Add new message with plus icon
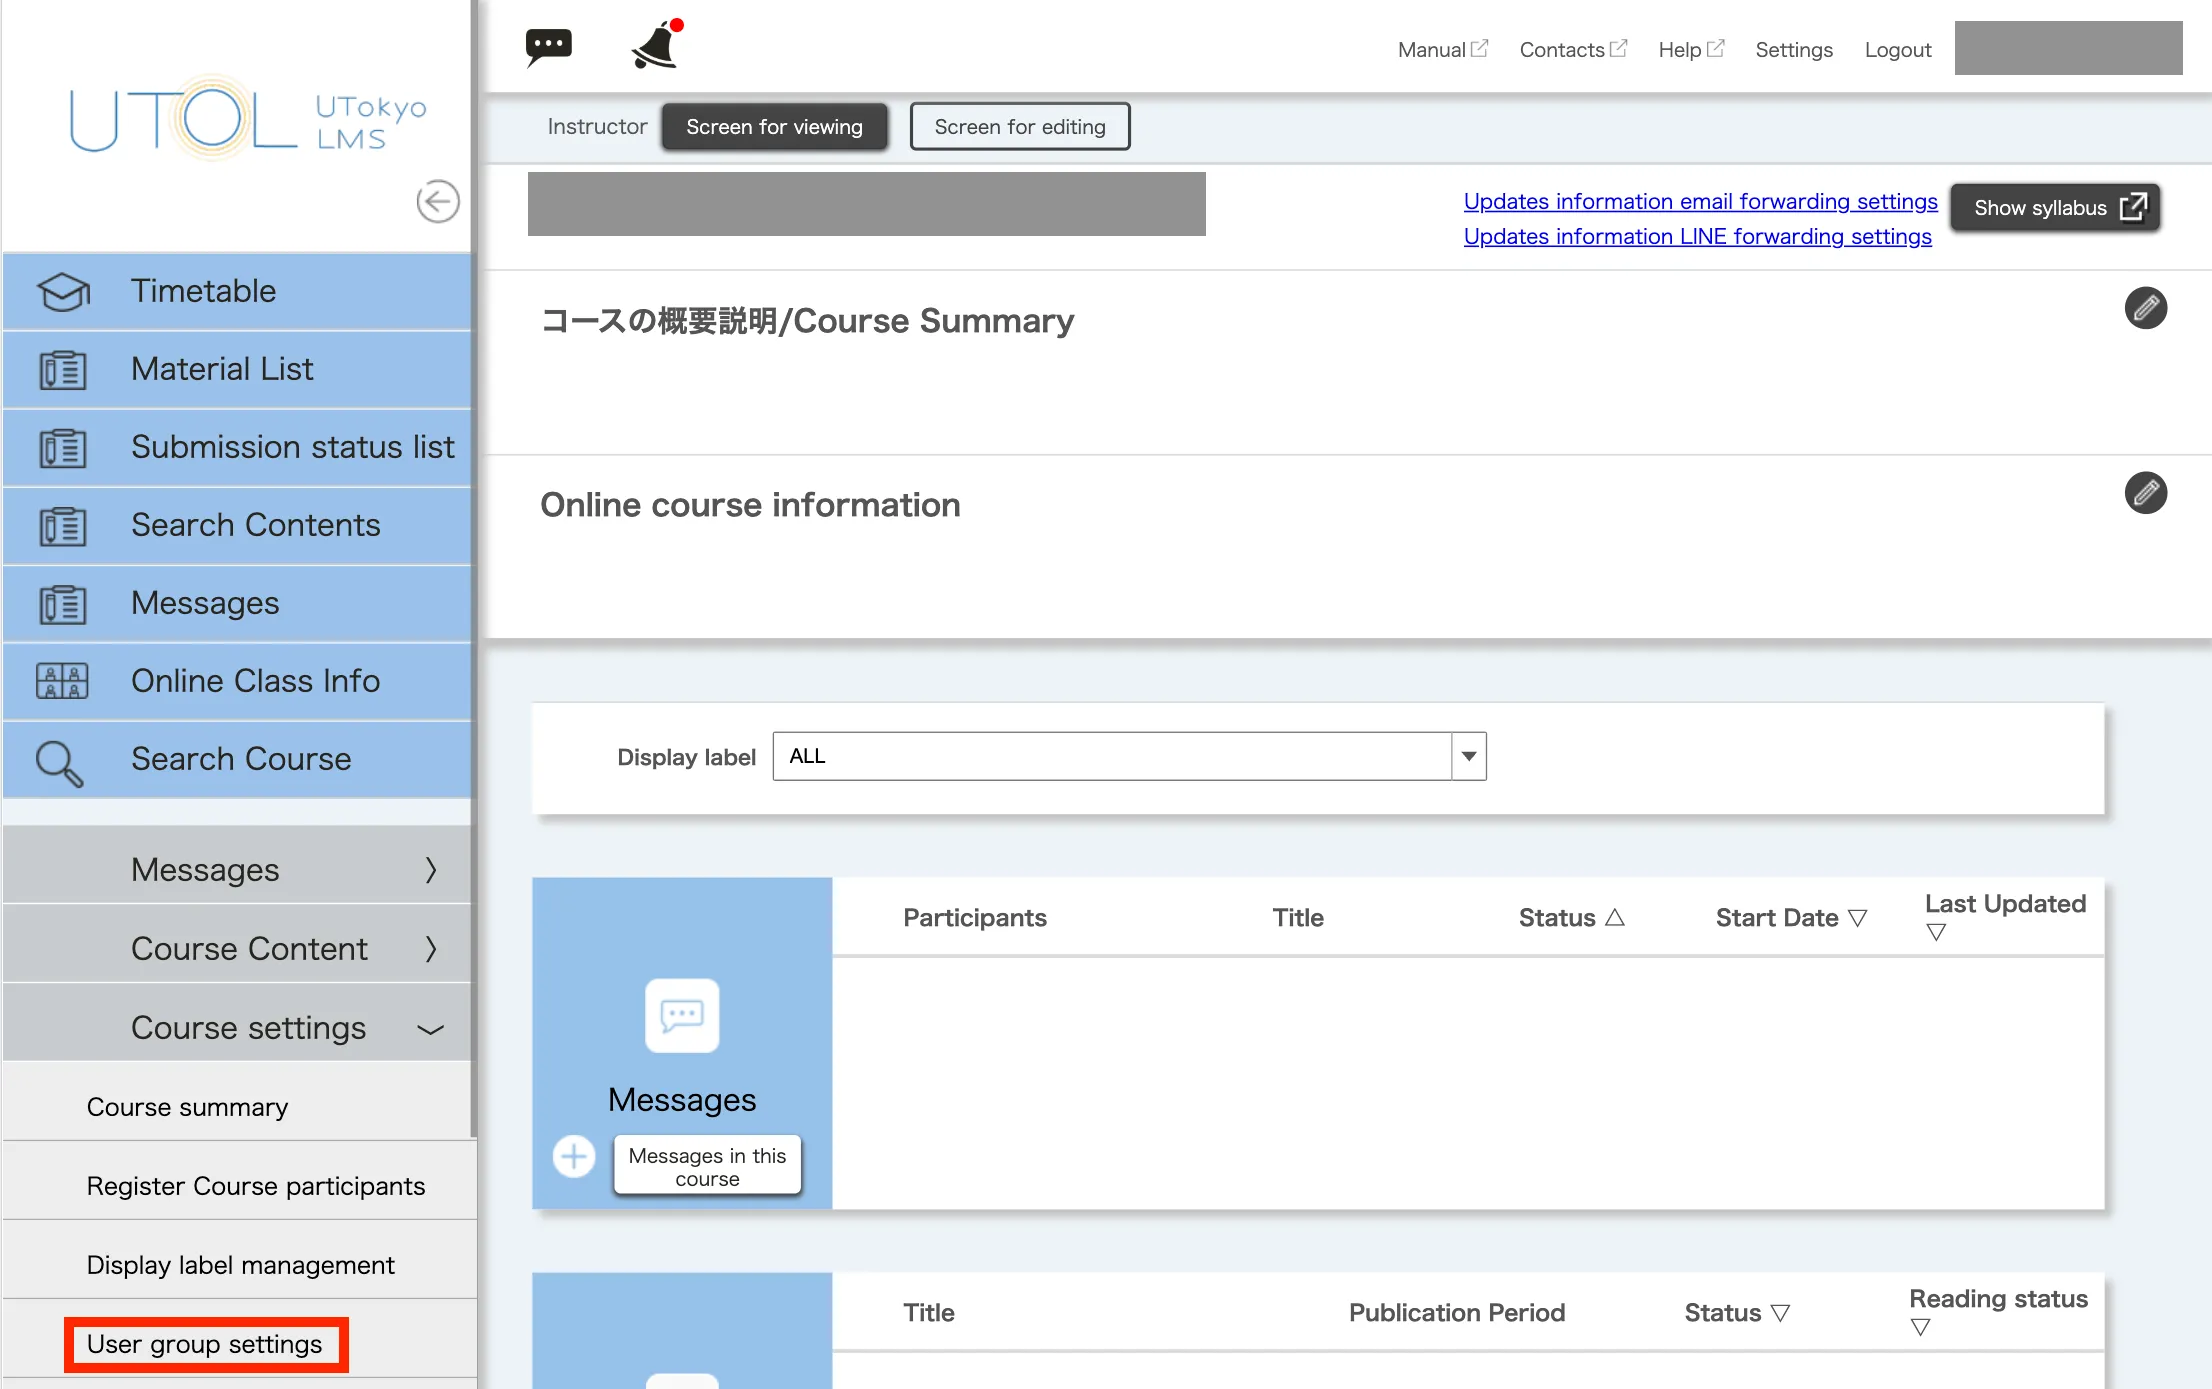The width and height of the screenshot is (2212, 1389). tap(574, 1157)
